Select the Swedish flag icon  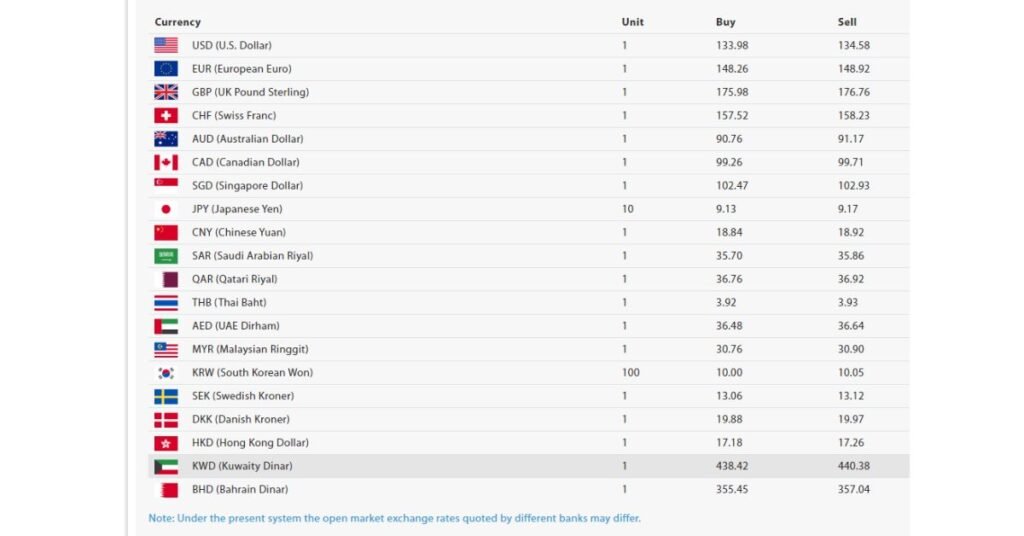[166, 396]
